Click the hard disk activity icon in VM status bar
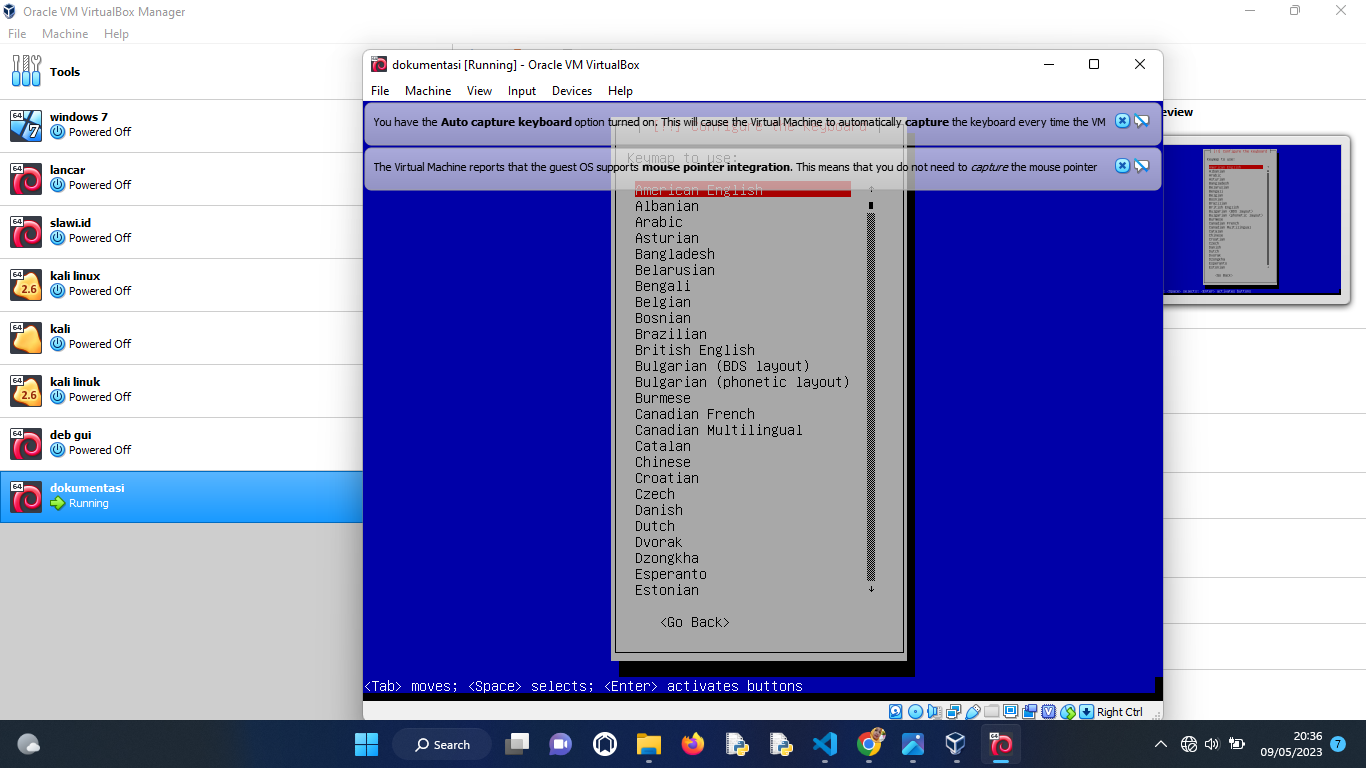Viewport: 1366px width, 768px height. click(895, 712)
